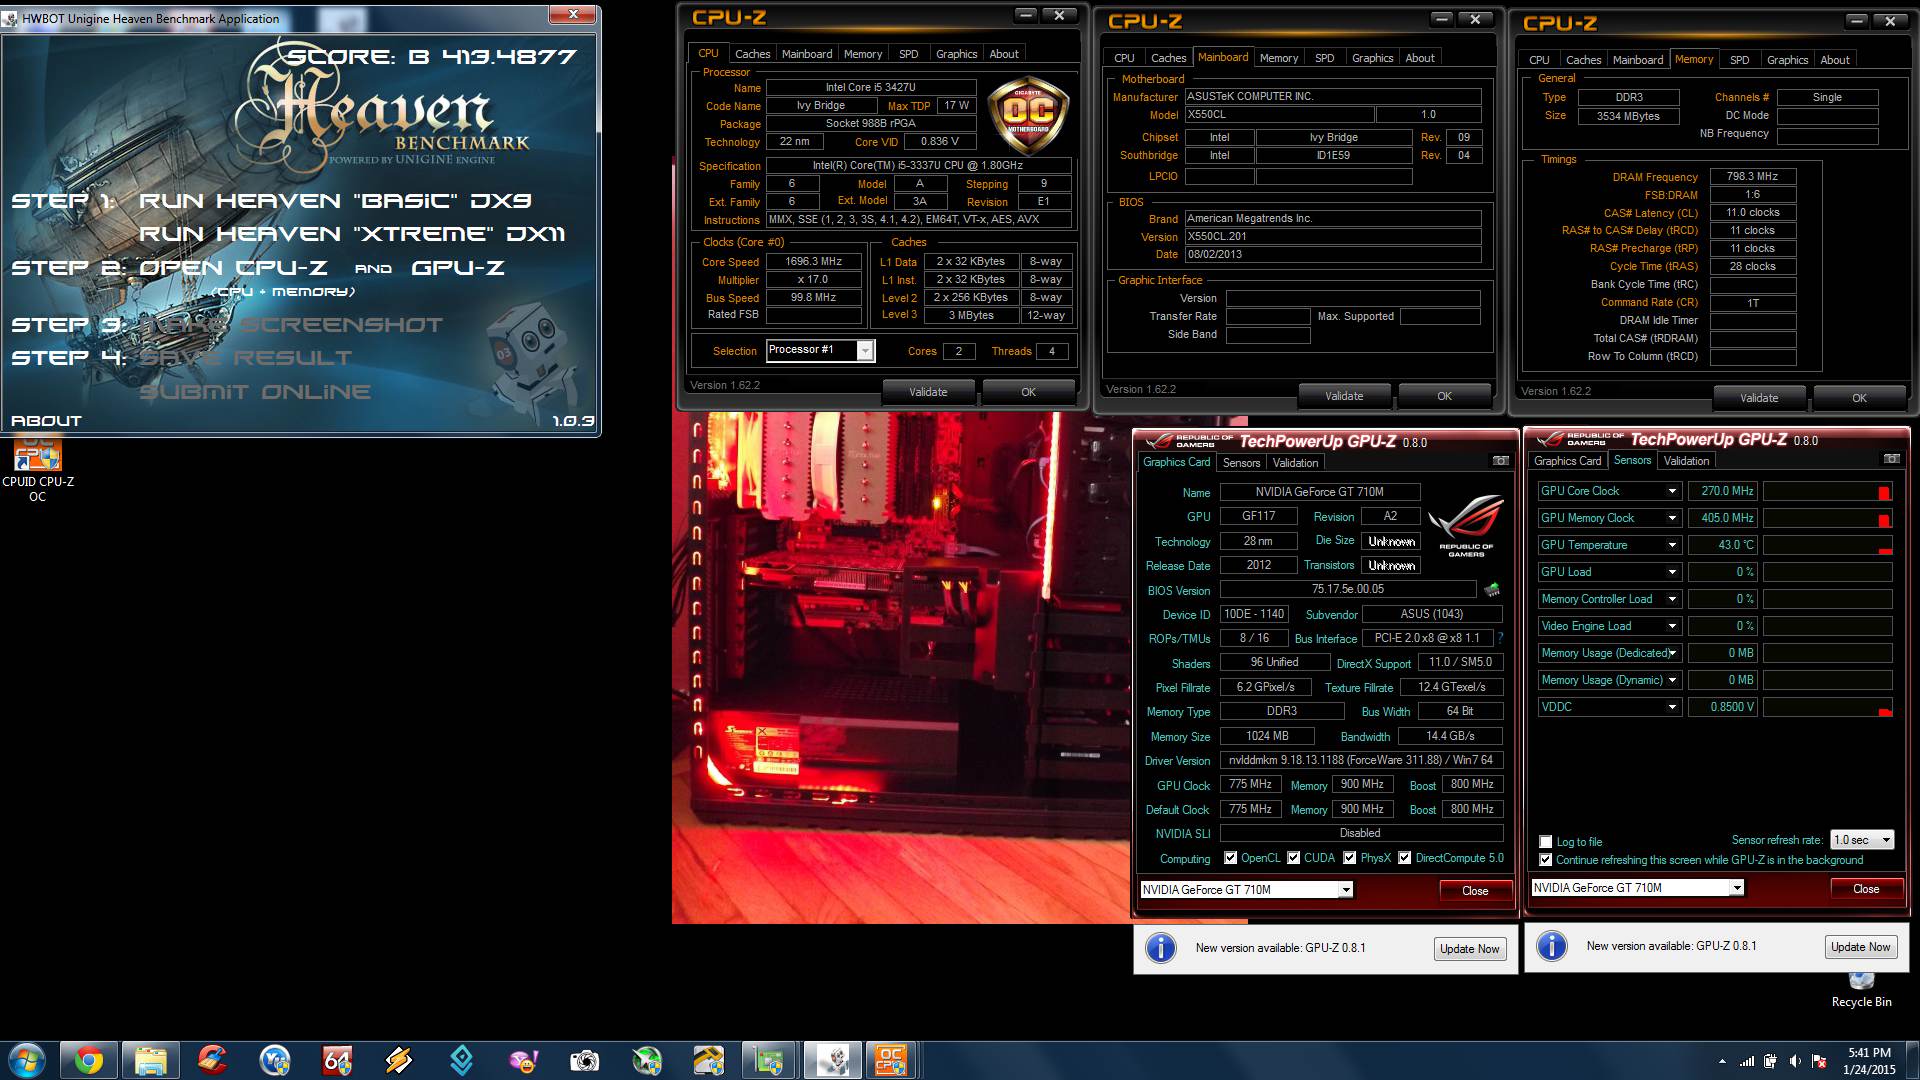The image size is (1920, 1080).
Task: Switch to Sensors tab in left GPU-Z
Action: [x=1241, y=463]
